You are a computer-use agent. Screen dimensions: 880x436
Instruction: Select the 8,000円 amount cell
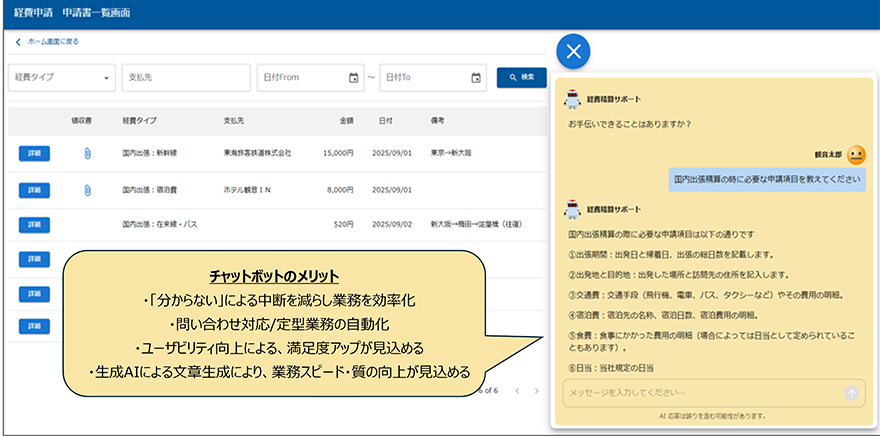click(x=340, y=190)
